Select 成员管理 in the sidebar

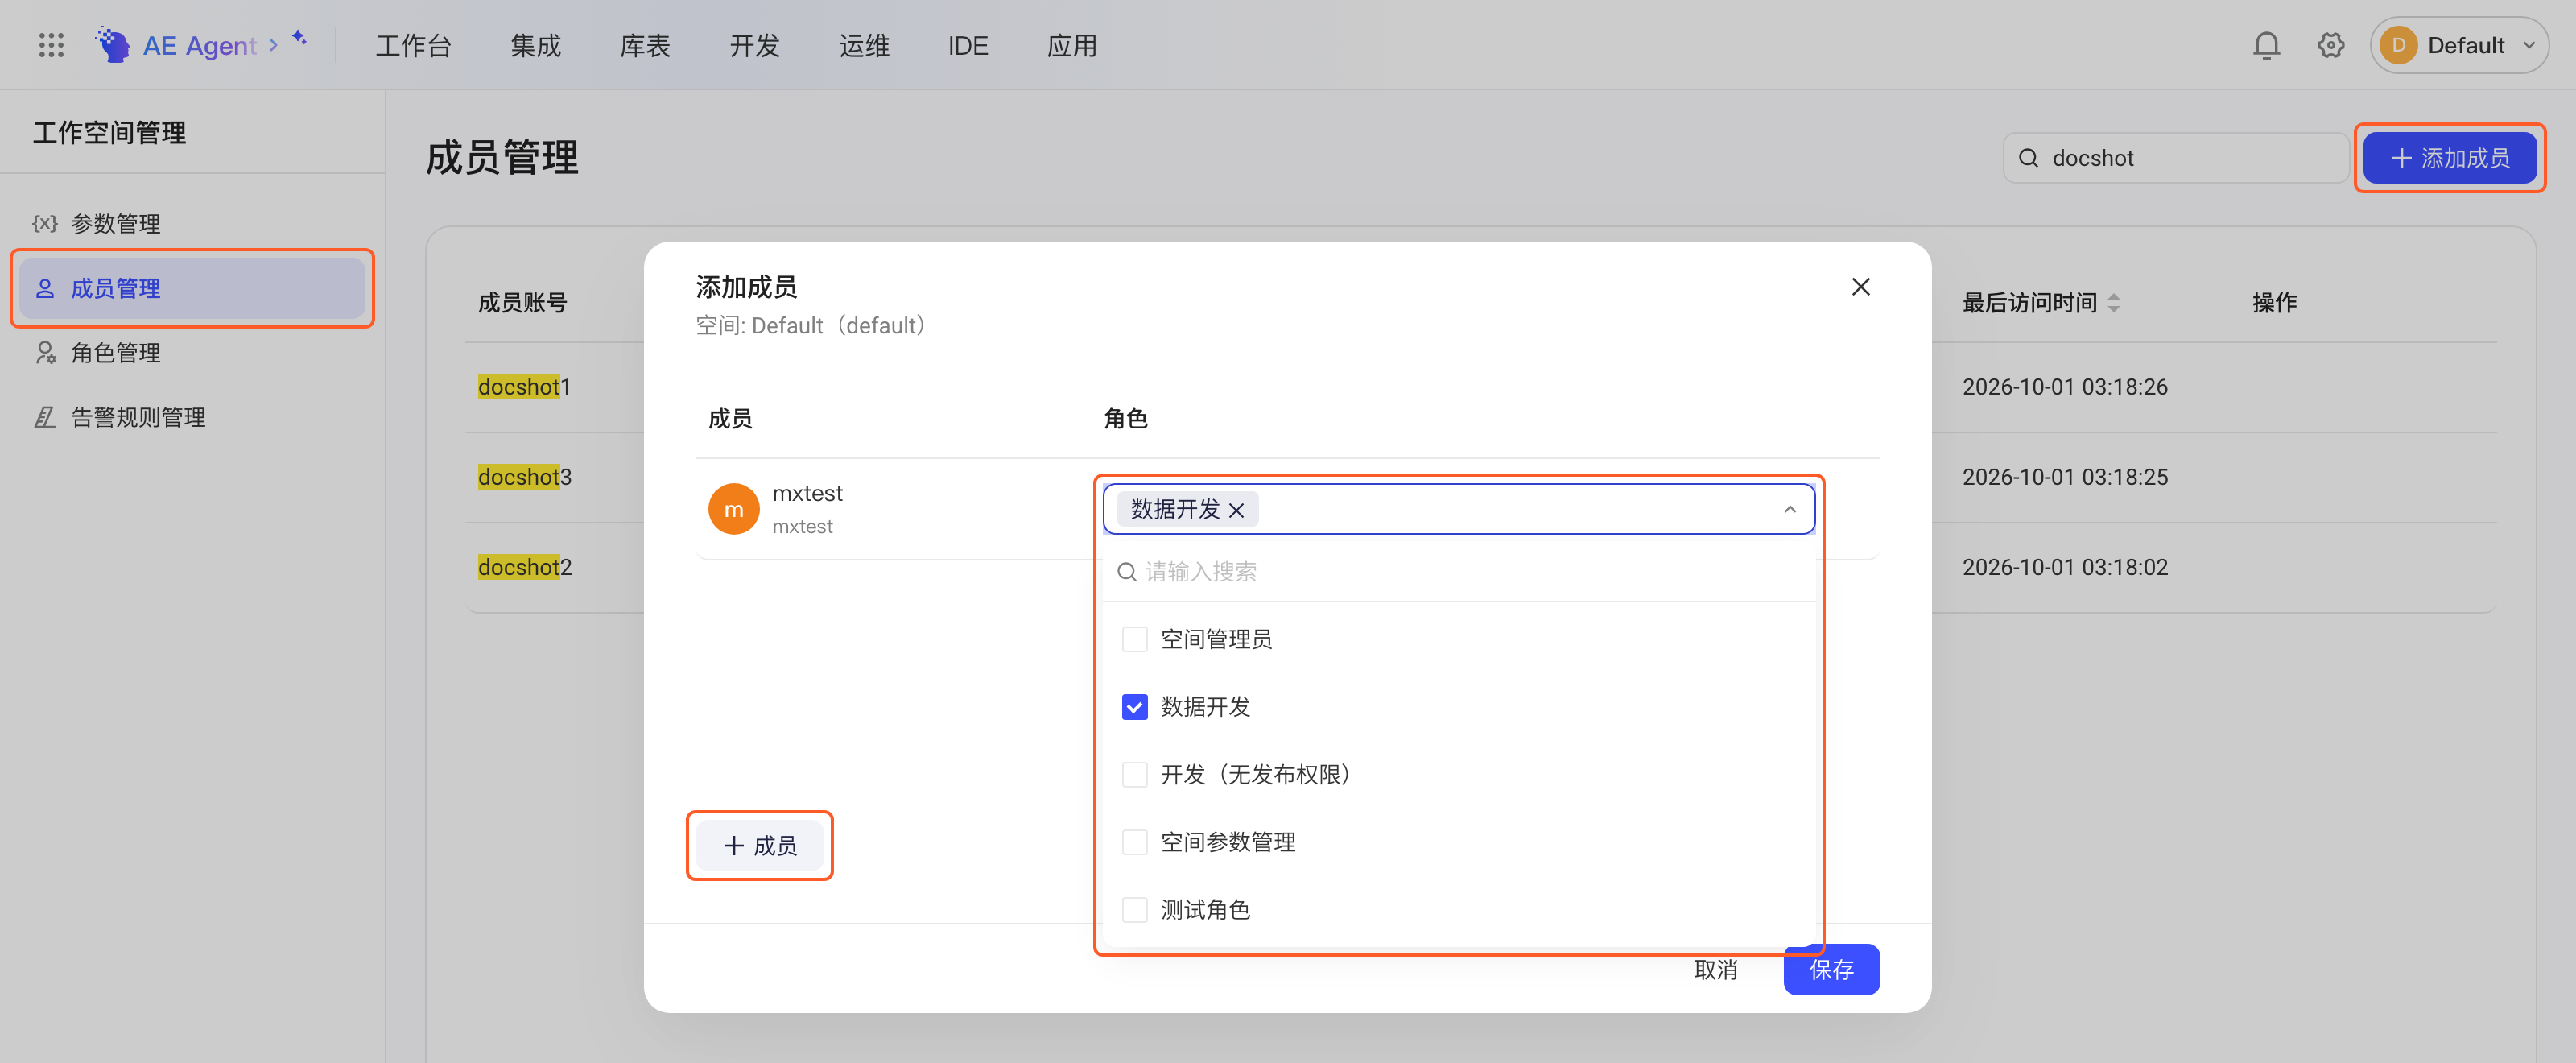(192, 288)
